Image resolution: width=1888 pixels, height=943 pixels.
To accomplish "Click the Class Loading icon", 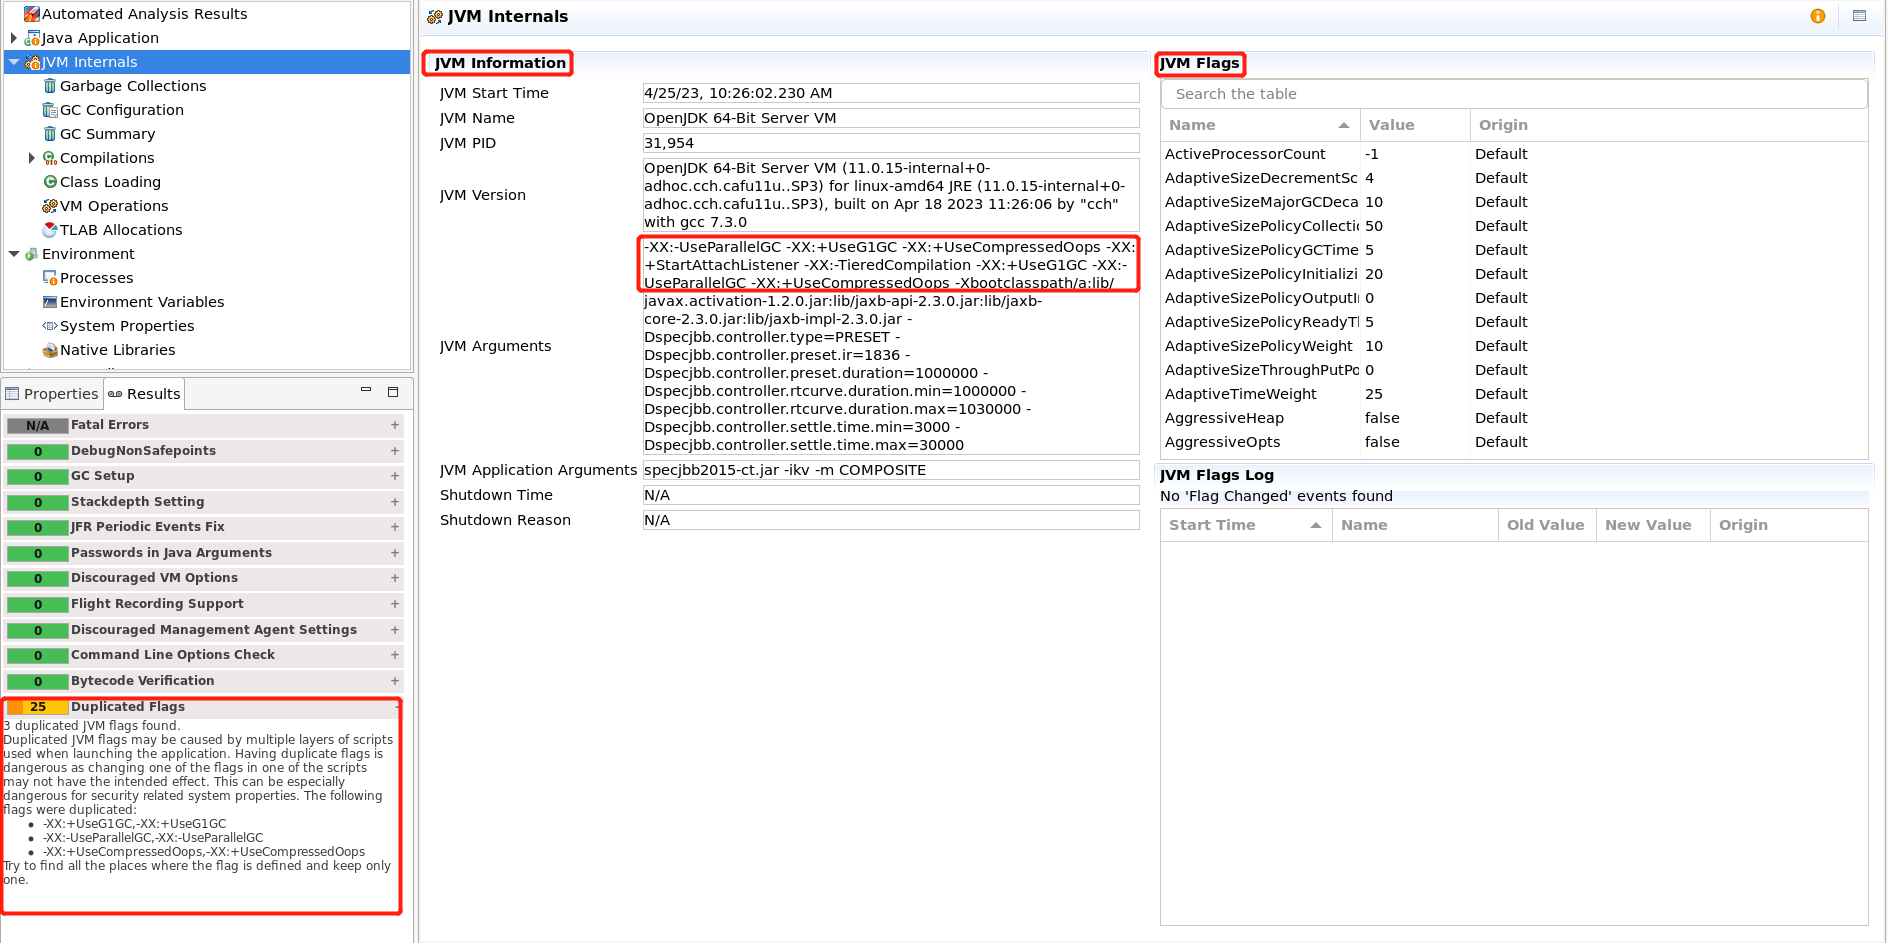I will [50, 182].
